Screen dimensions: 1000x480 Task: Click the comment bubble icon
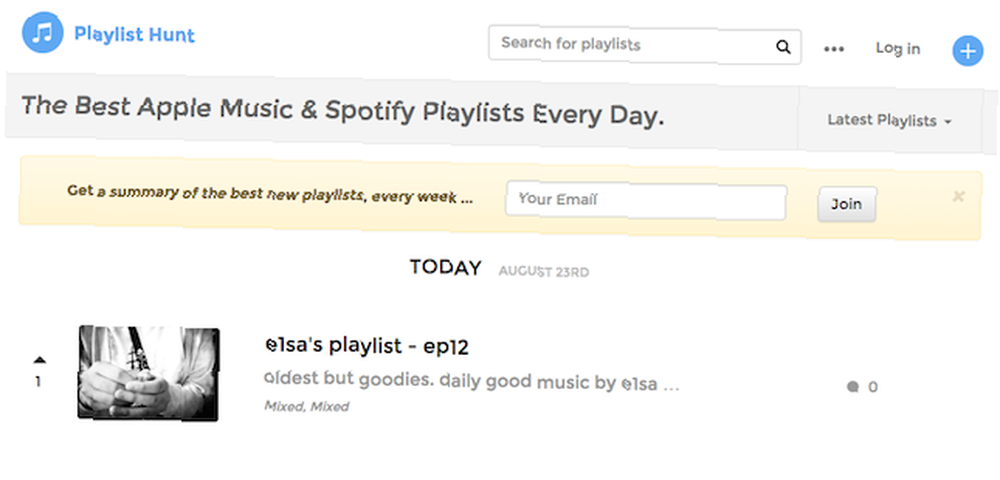852,386
